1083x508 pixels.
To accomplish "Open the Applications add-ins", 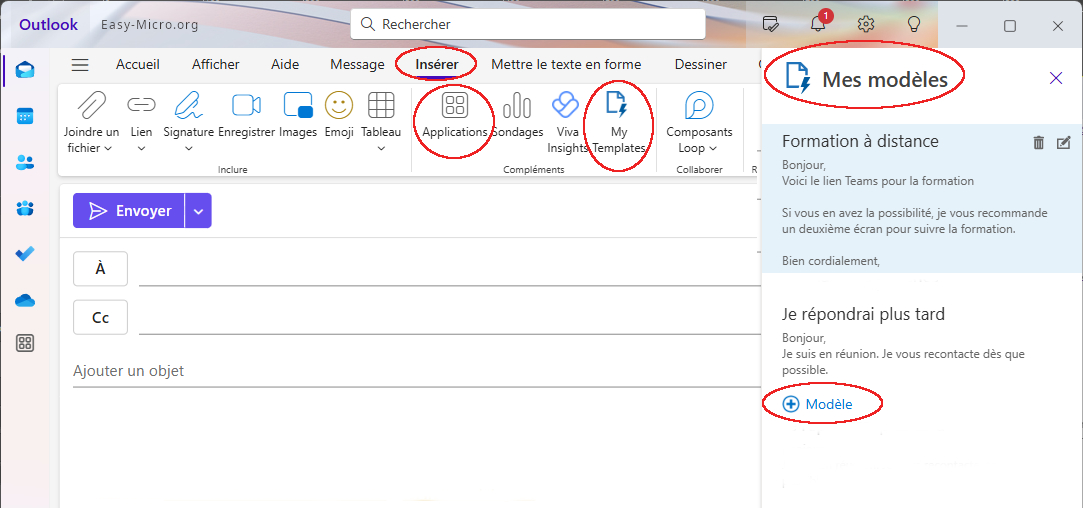I will pyautogui.click(x=454, y=115).
